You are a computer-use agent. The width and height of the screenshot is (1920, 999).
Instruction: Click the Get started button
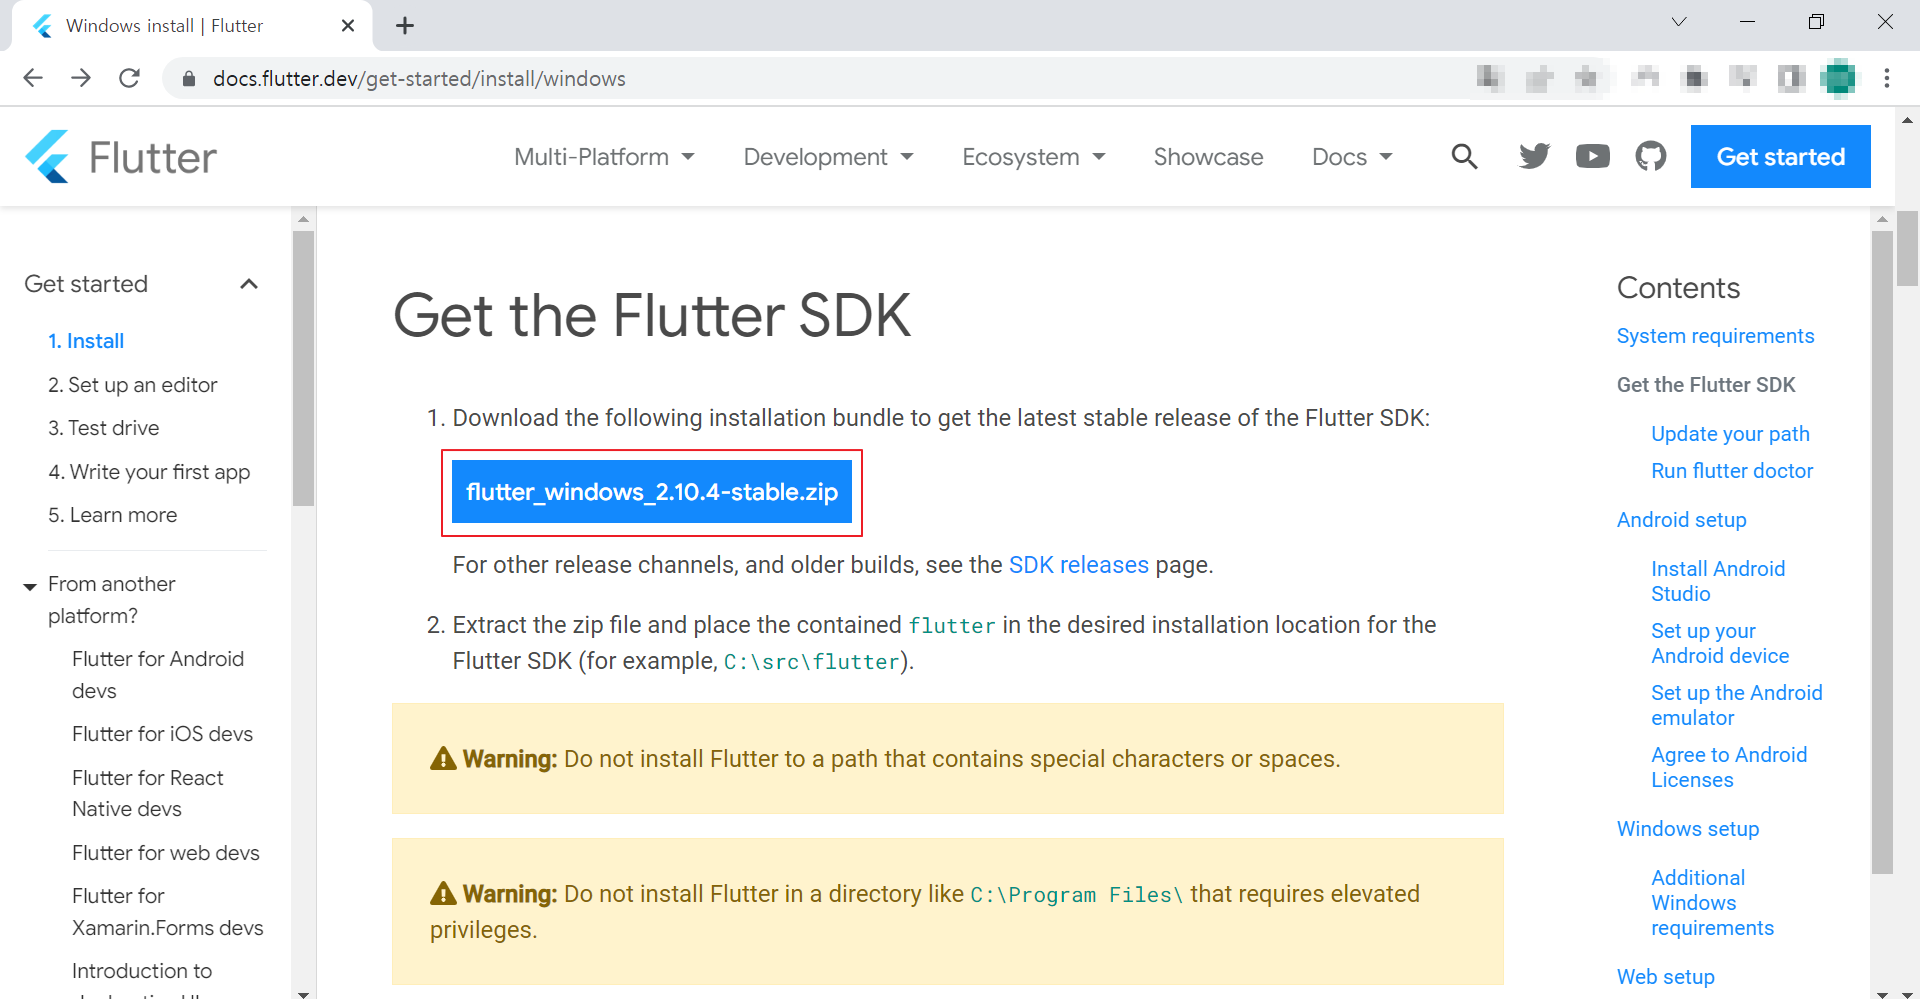1780,156
